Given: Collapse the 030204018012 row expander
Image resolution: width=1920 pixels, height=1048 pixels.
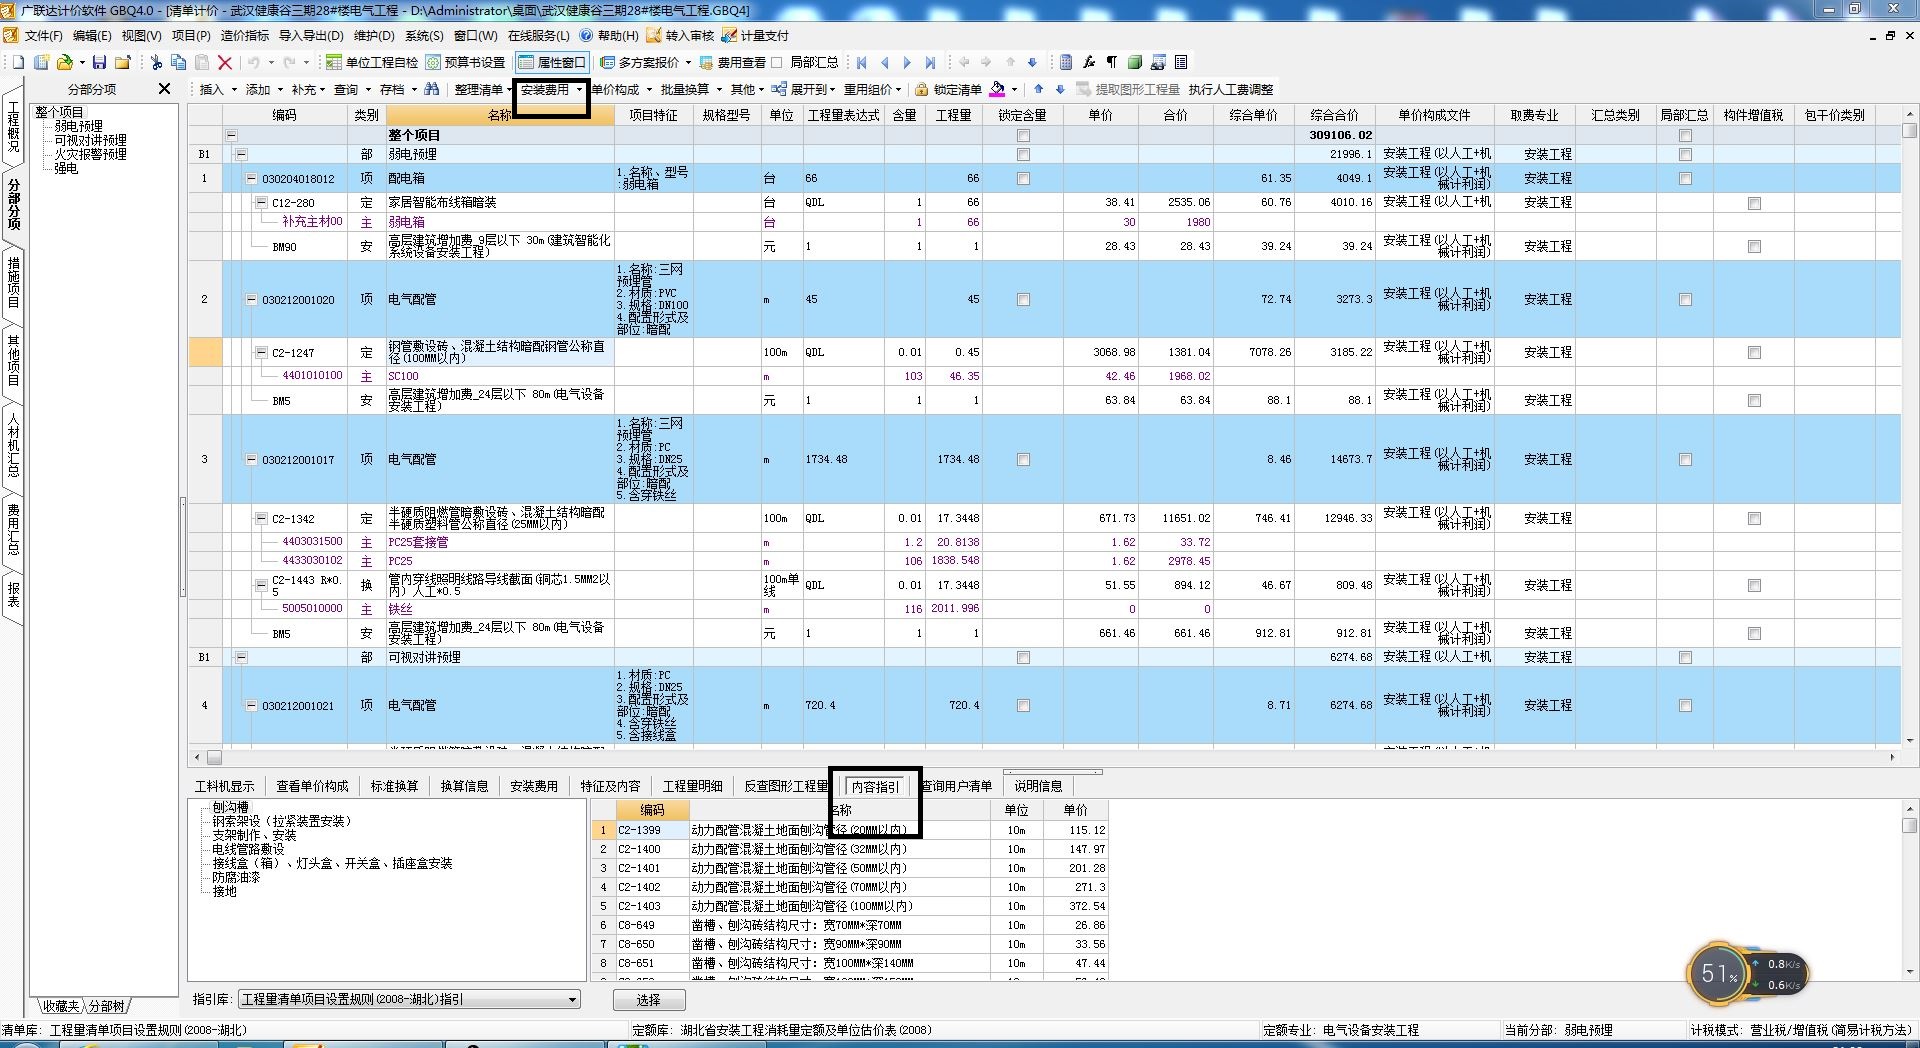Looking at the screenshot, I should coord(252,179).
